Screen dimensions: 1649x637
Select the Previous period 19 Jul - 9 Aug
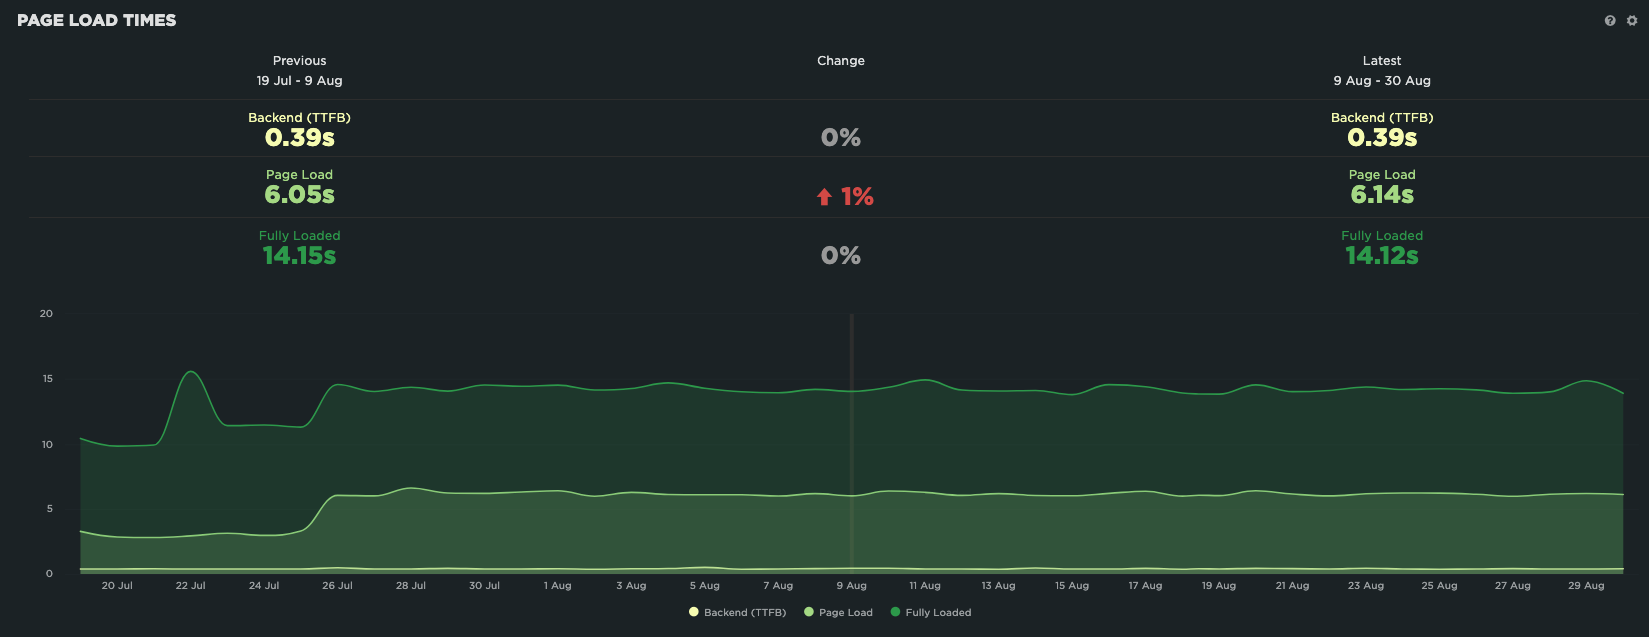point(299,80)
